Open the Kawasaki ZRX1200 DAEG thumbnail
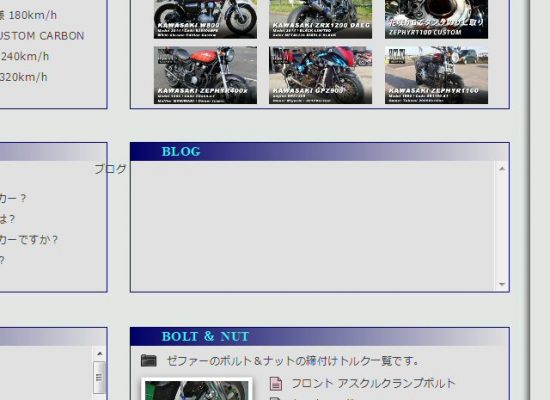The height and width of the screenshot is (400, 550). coord(321,19)
